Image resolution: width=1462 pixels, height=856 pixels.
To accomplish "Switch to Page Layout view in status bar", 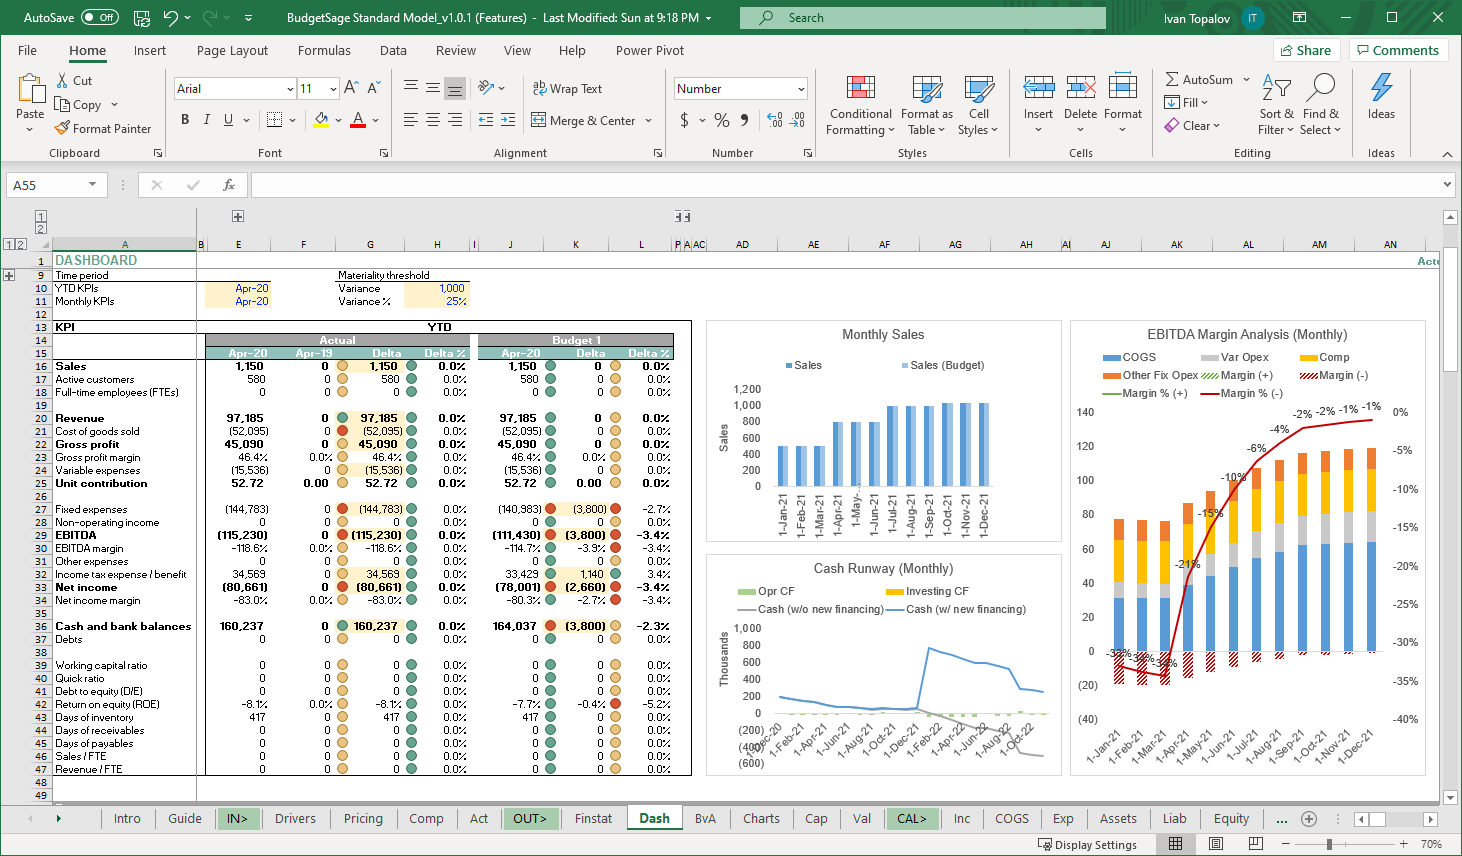I will point(1215,844).
